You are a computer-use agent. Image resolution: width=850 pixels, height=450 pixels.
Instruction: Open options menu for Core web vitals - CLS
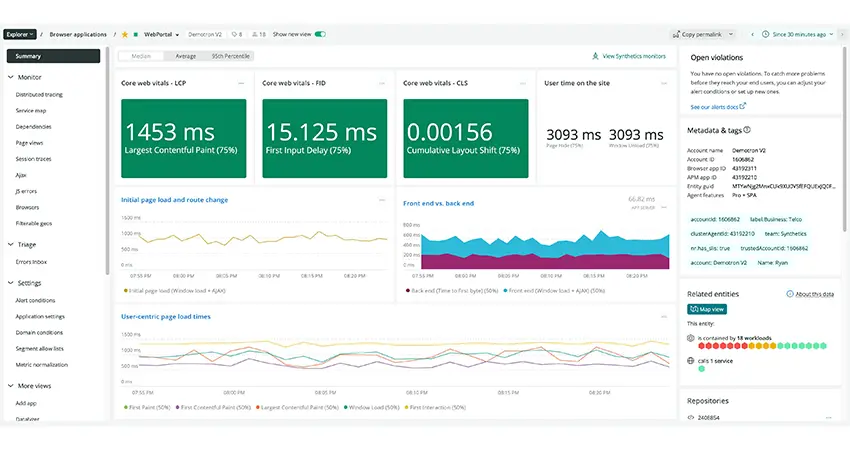(523, 83)
